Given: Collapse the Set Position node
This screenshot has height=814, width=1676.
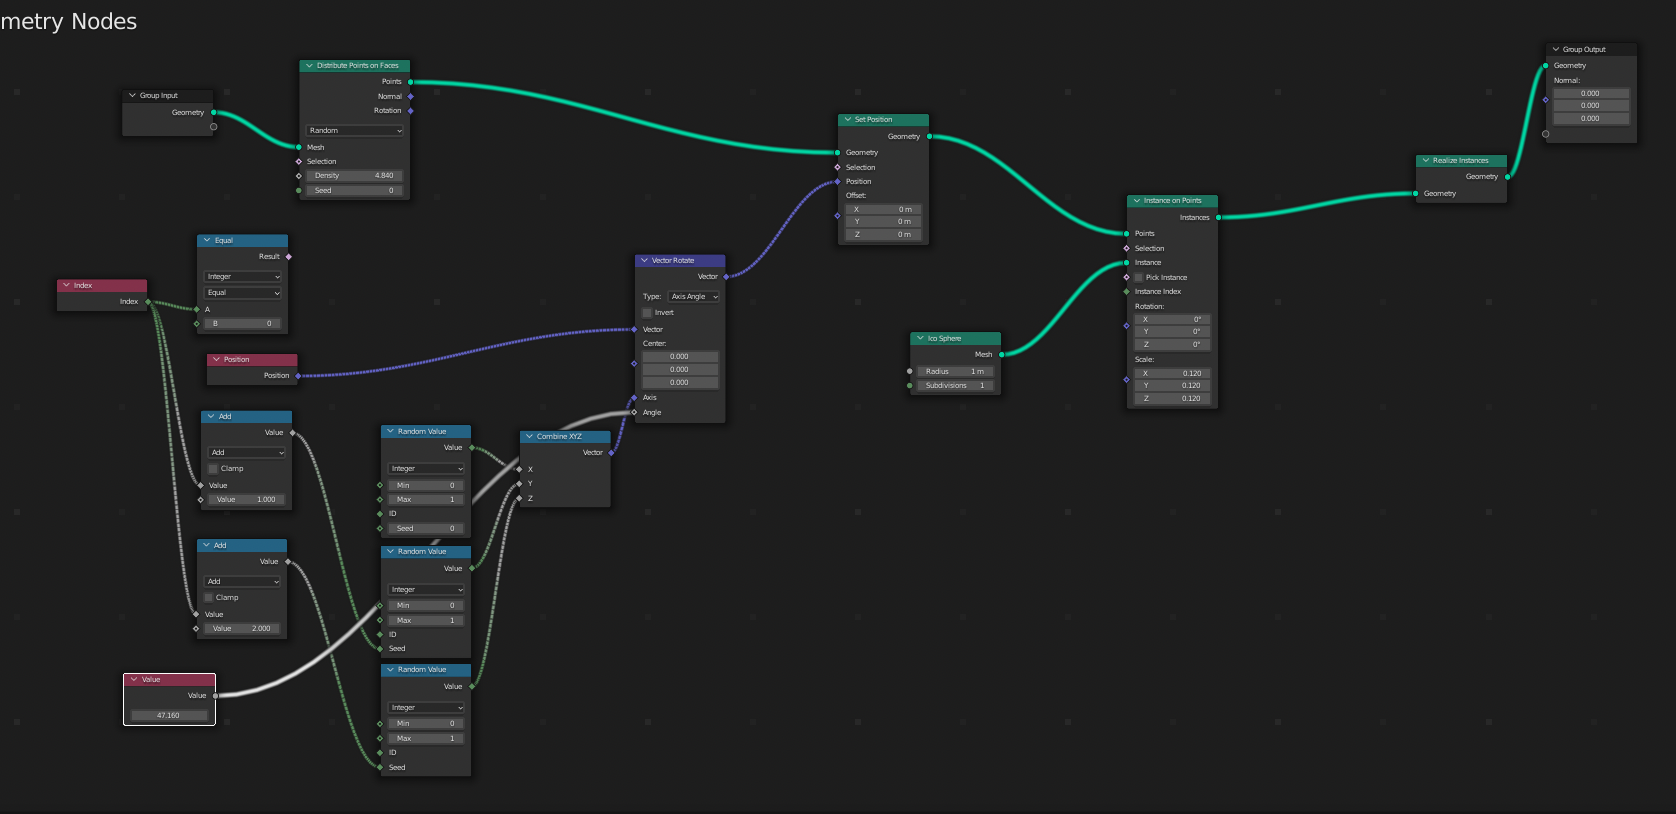Looking at the screenshot, I should click(846, 120).
